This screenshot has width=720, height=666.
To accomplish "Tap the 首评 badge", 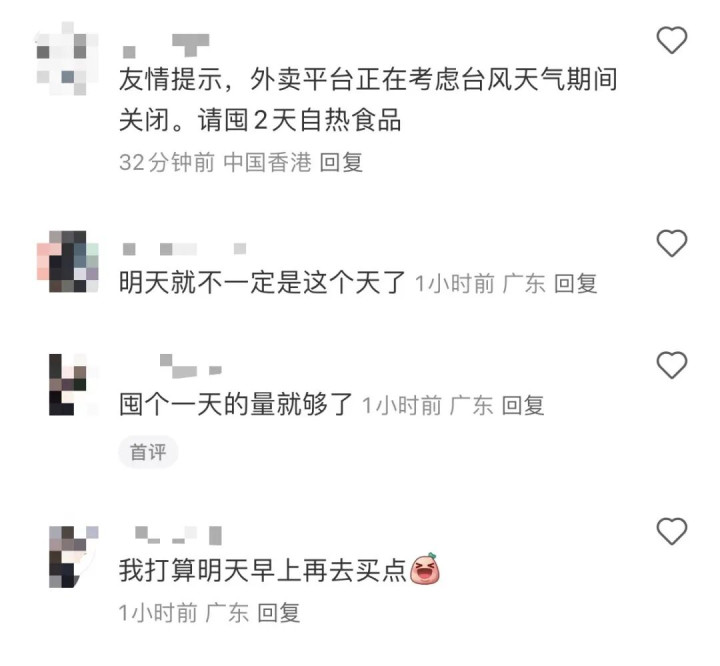I will pyautogui.click(x=148, y=452).
